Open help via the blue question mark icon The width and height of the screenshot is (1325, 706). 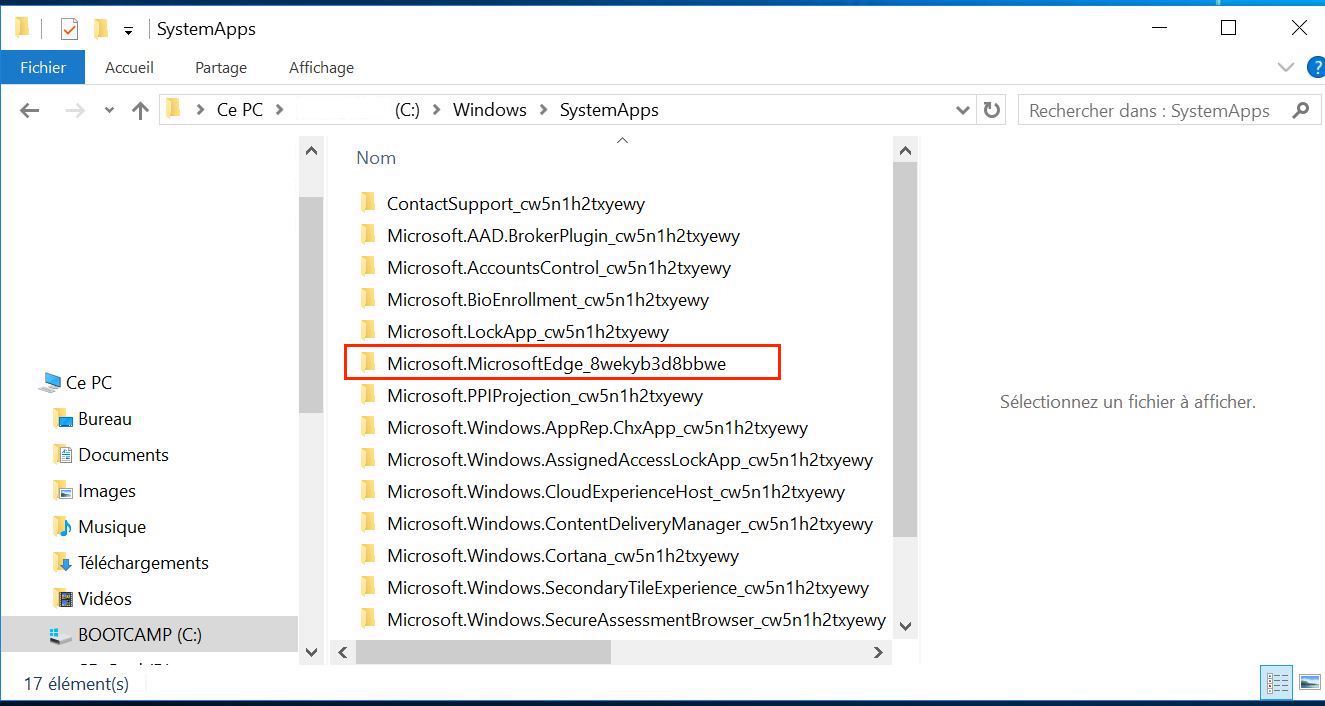pos(1317,67)
